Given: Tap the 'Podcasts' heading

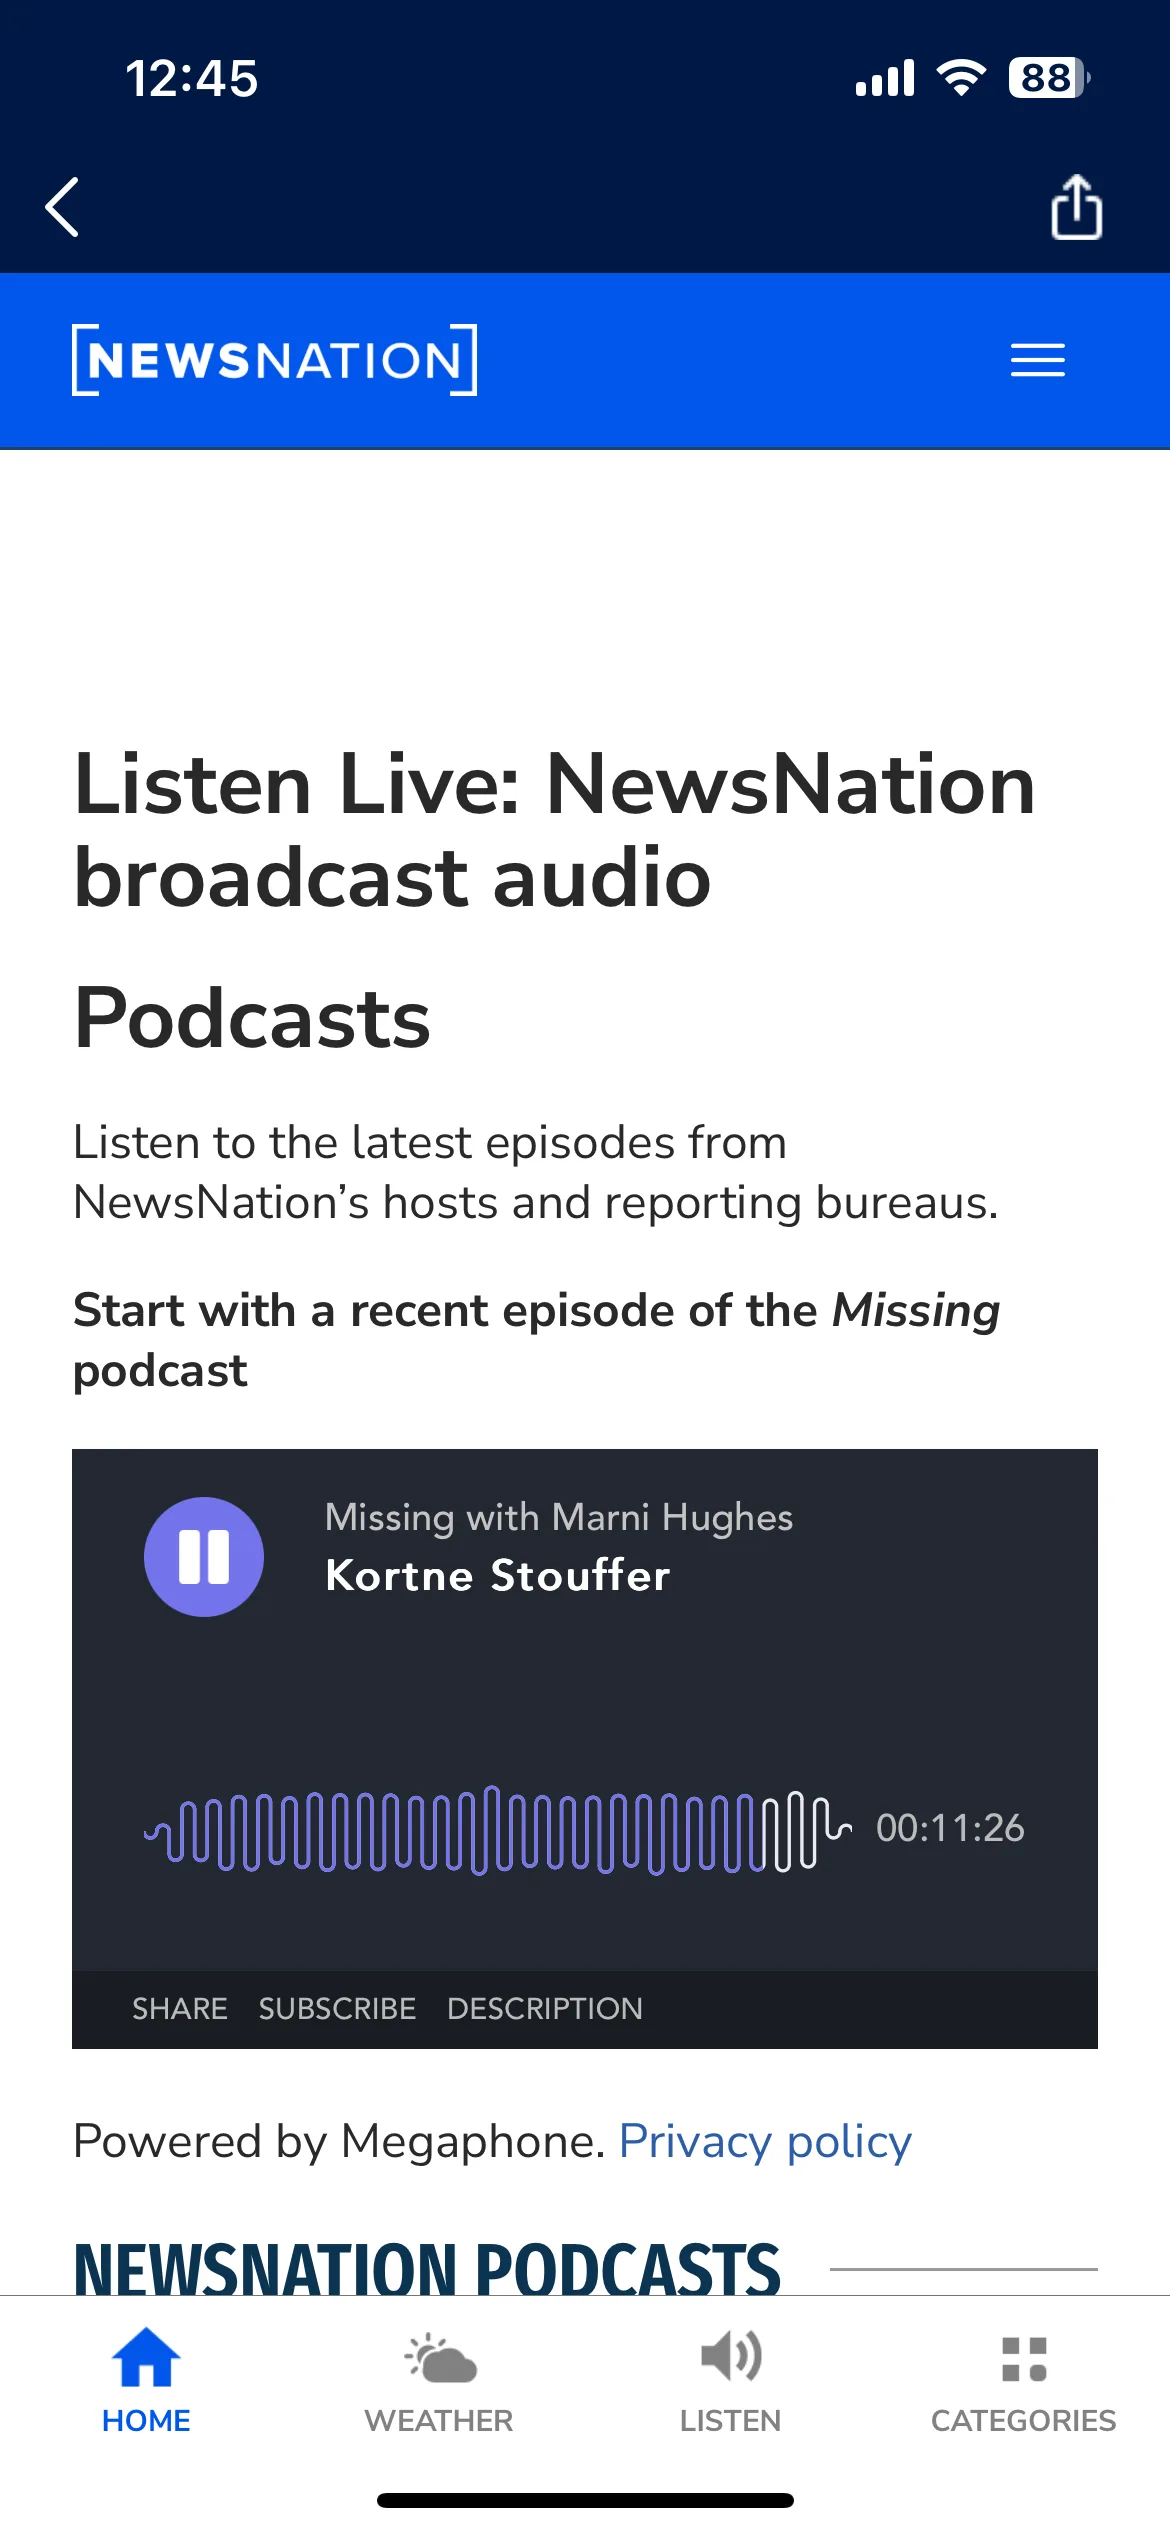Looking at the screenshot, I should click(252, 1018).
